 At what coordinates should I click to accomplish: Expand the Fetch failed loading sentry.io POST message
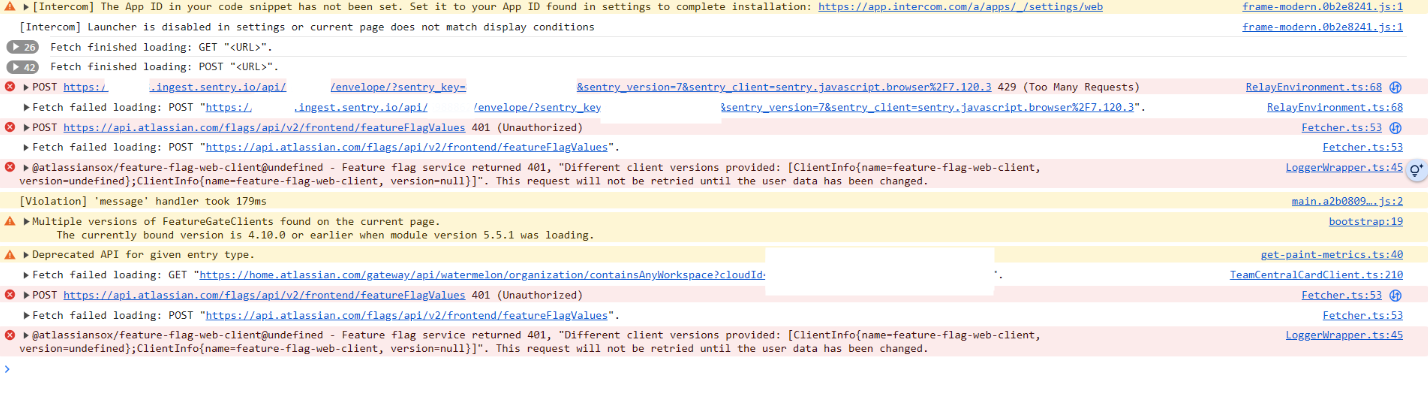coord(26,107)
